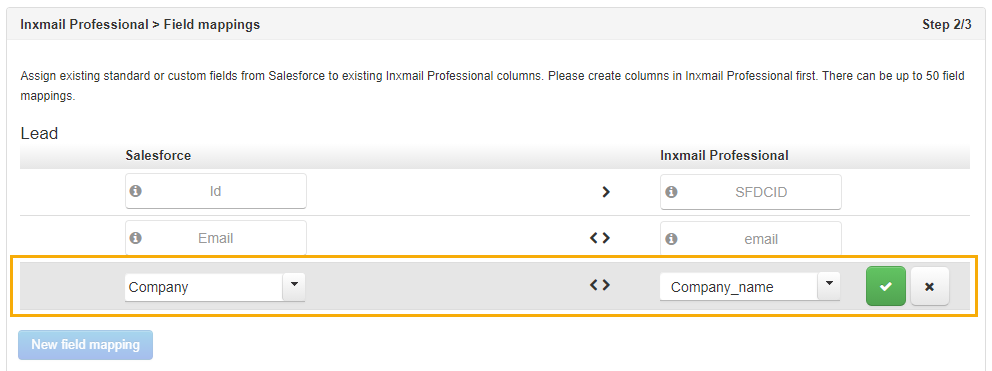Image resolution: width=992 pixels, height=371 pixels.
Task: Click the SFDCID column field
Action: 751,192
